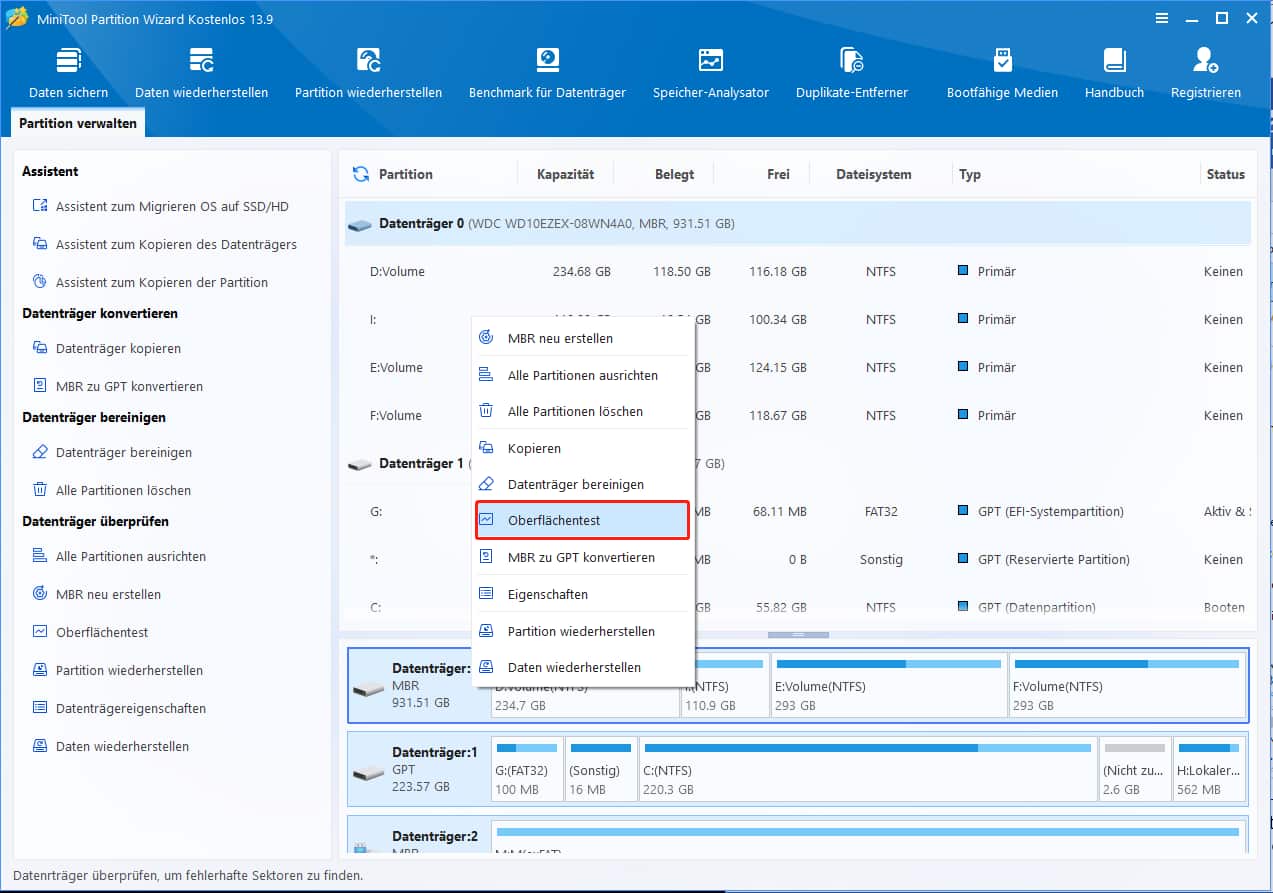Open Assistent zum Kopieren des Datenträgers

coord(165,244)
